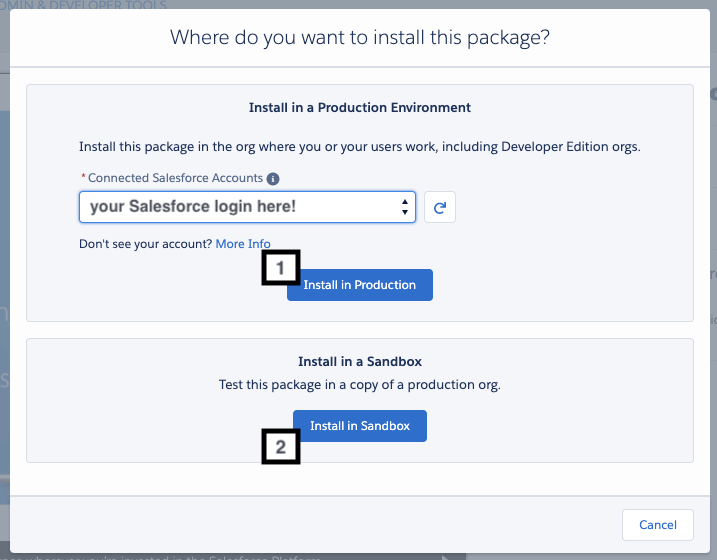
Task: Cancel the install package dialog
Action: [658, 524]
